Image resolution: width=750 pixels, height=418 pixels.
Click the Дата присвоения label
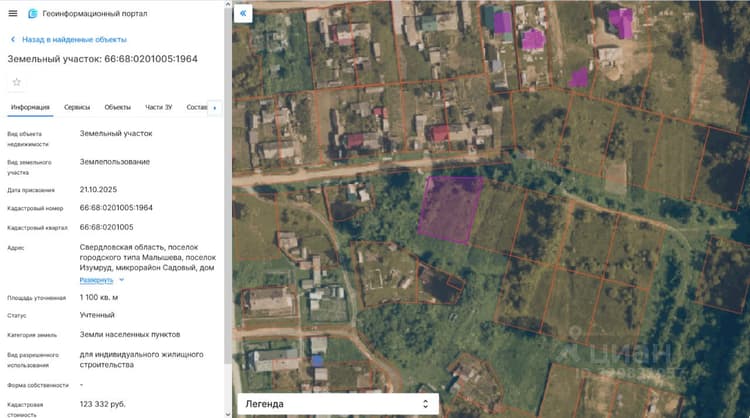tap(31, 190)
